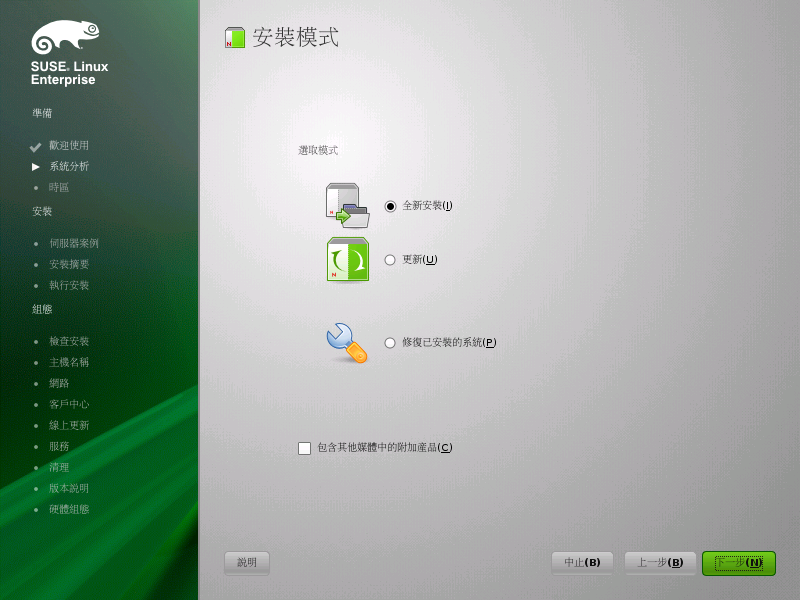Screen dimensions: 800x600
Task: Click the 版本說明 step in the sidebar
Action: 69,488
